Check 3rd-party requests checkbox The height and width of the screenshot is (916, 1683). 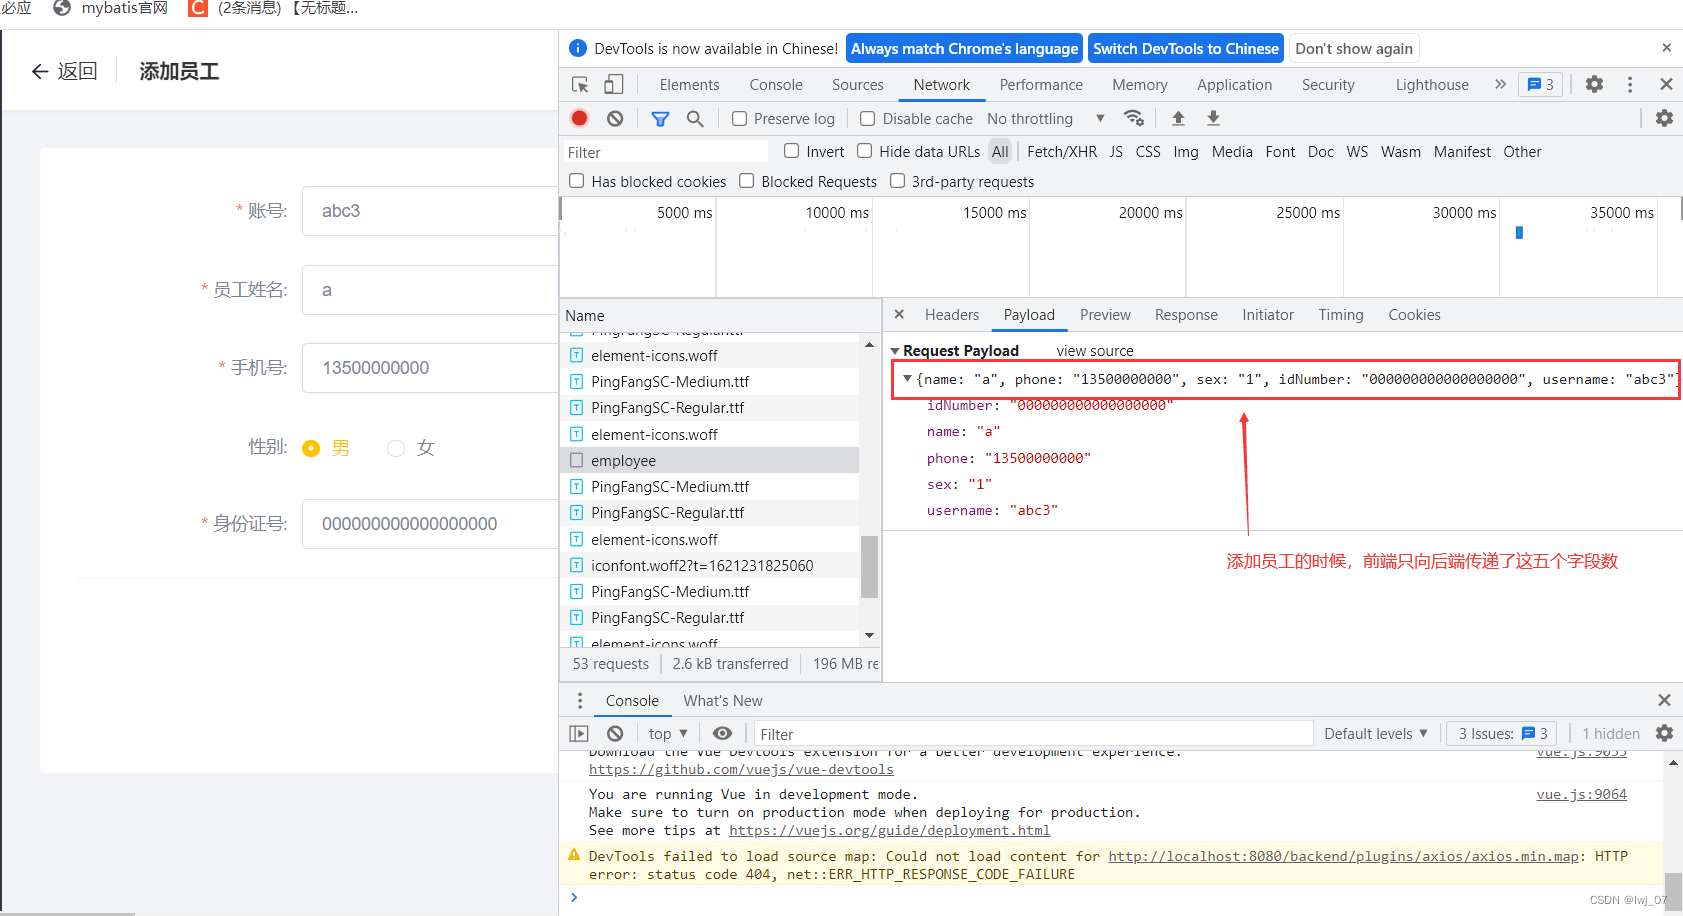pyautogui.click(x=897, y=181)
